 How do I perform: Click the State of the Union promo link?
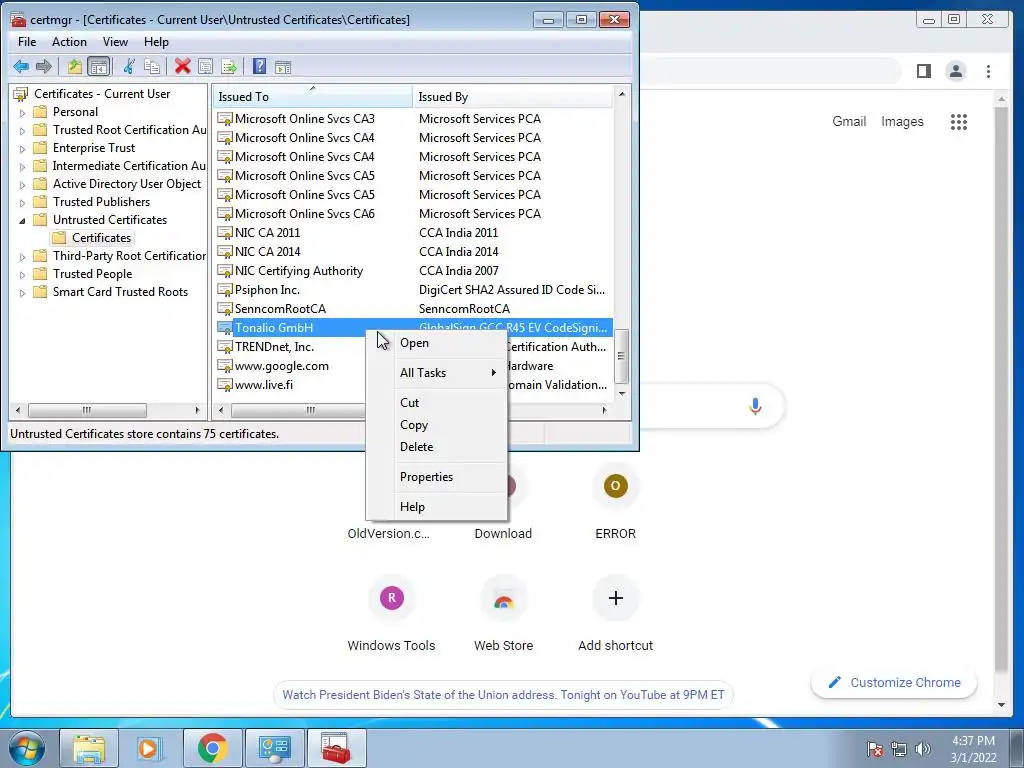pyautogui.click(x=504, y=695)
